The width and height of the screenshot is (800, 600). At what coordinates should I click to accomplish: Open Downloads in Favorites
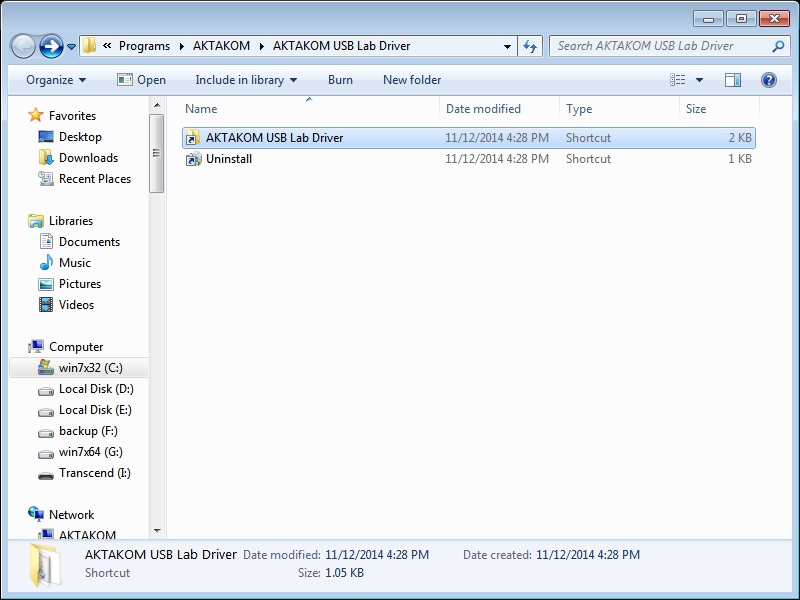88,158
